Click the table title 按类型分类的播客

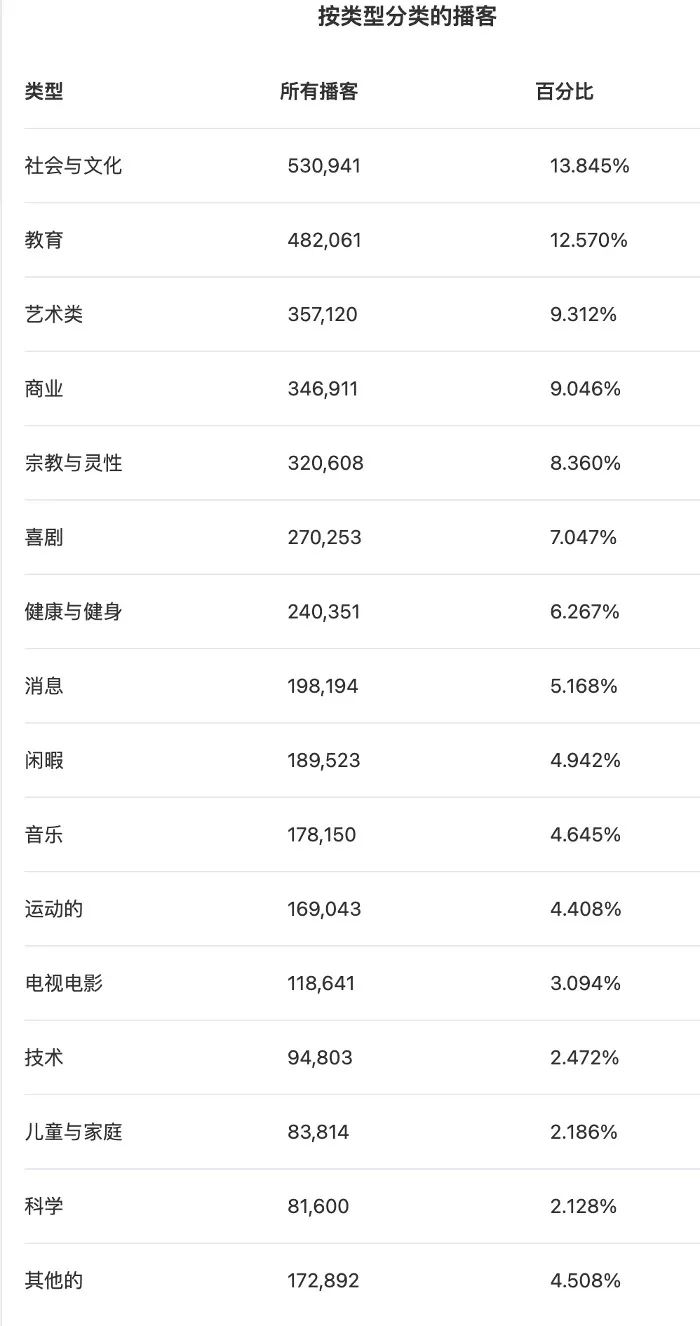[407, 17]
